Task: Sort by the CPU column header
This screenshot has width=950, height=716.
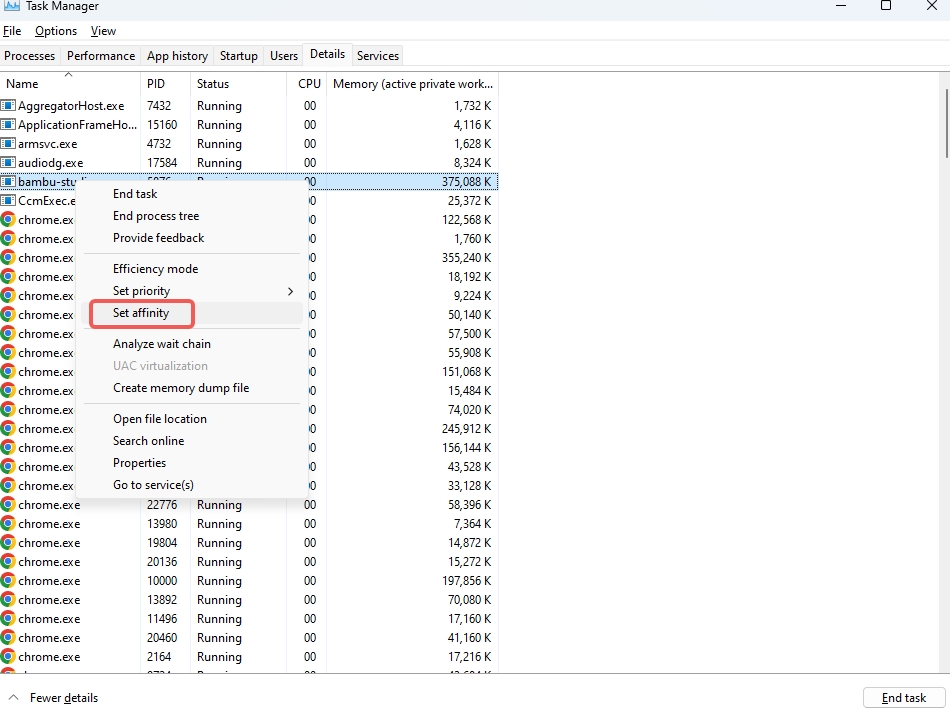Action: 307,84
